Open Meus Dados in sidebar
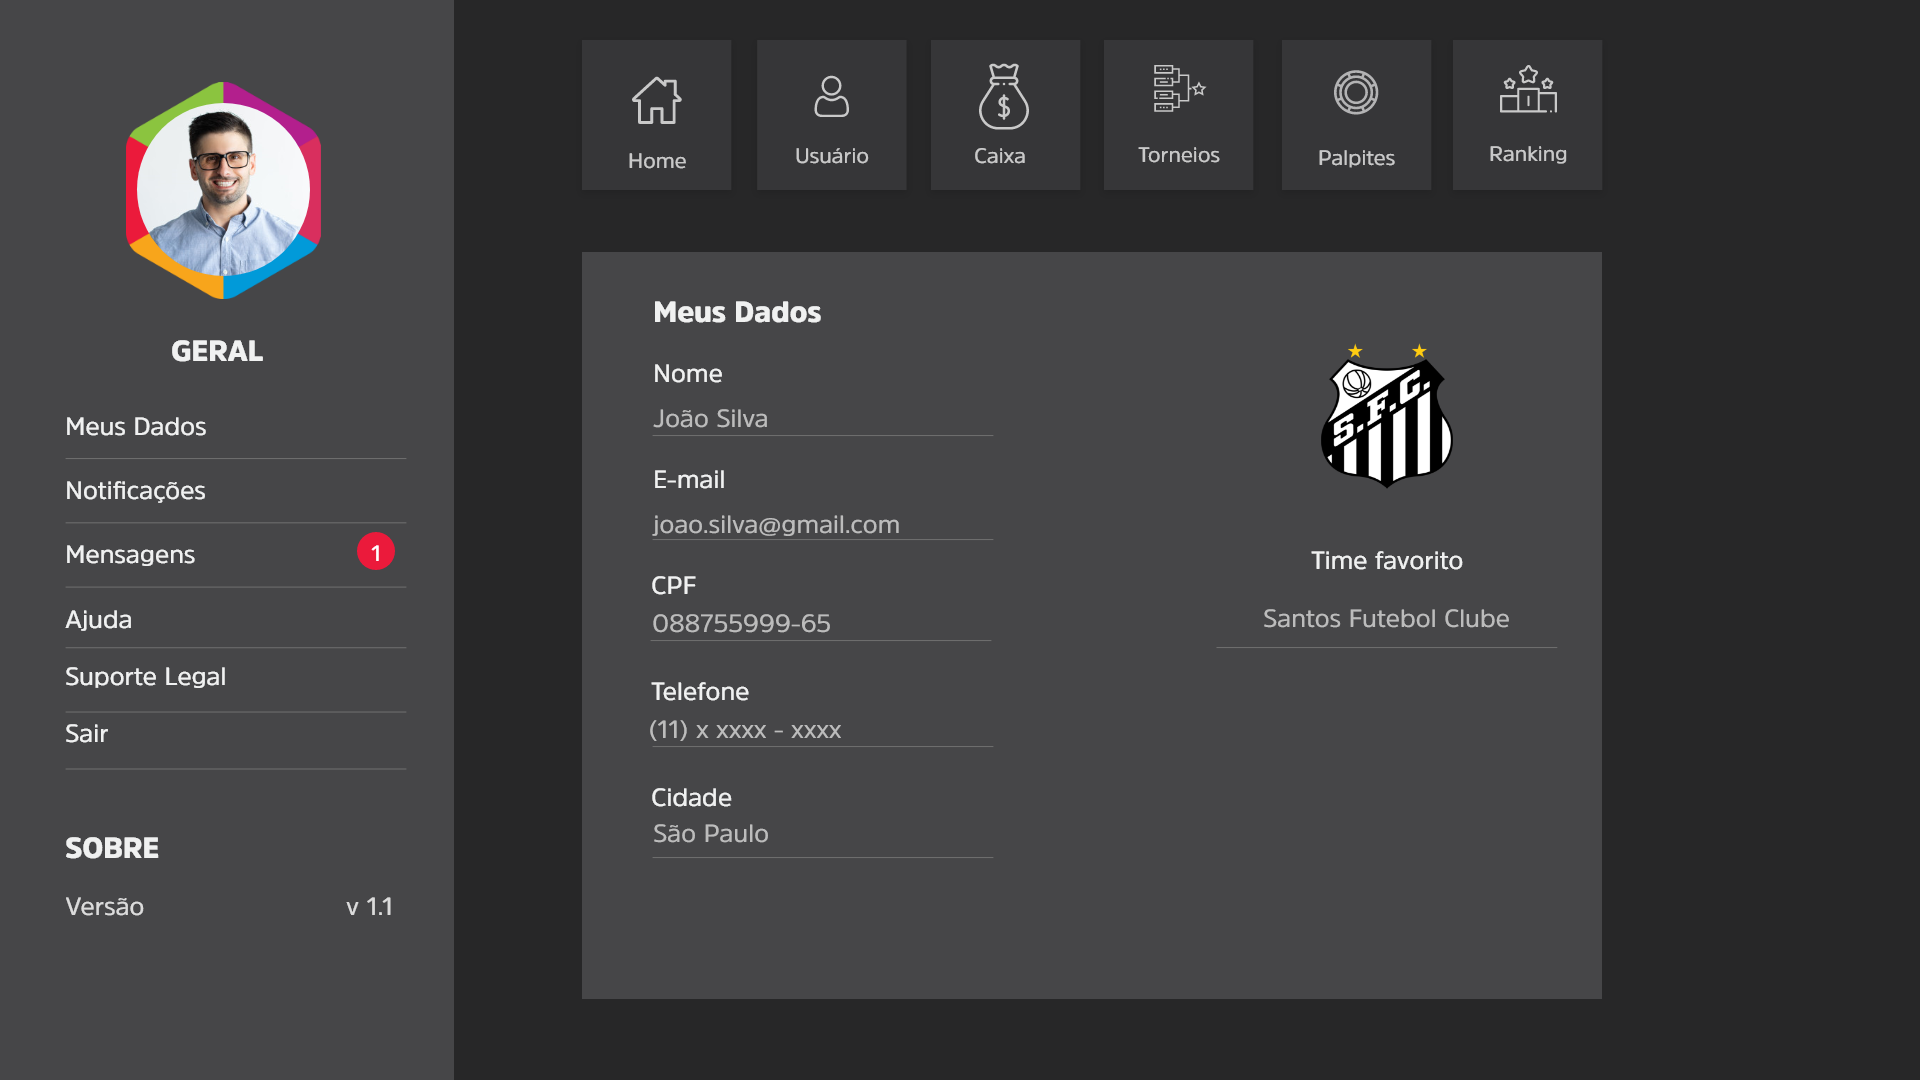This screenshot has height=1080, width=1920. (x=136, y=427)
